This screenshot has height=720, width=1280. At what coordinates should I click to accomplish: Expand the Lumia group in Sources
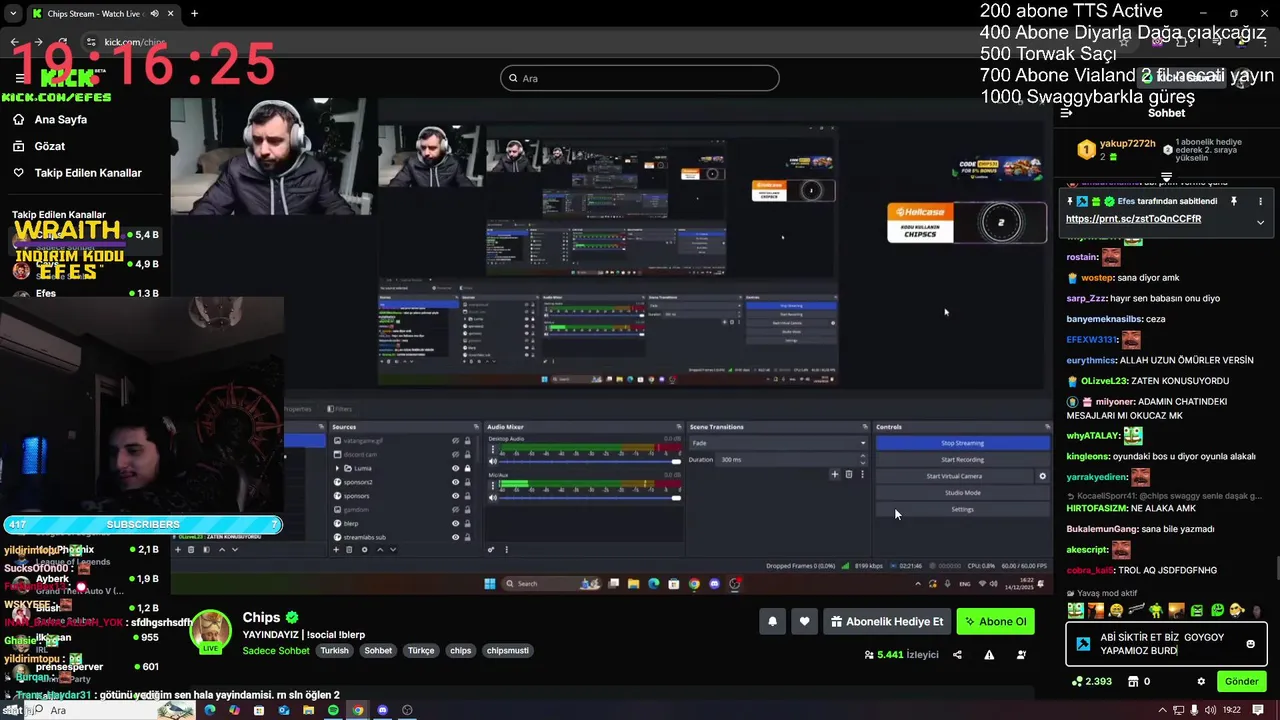[337, 468]
